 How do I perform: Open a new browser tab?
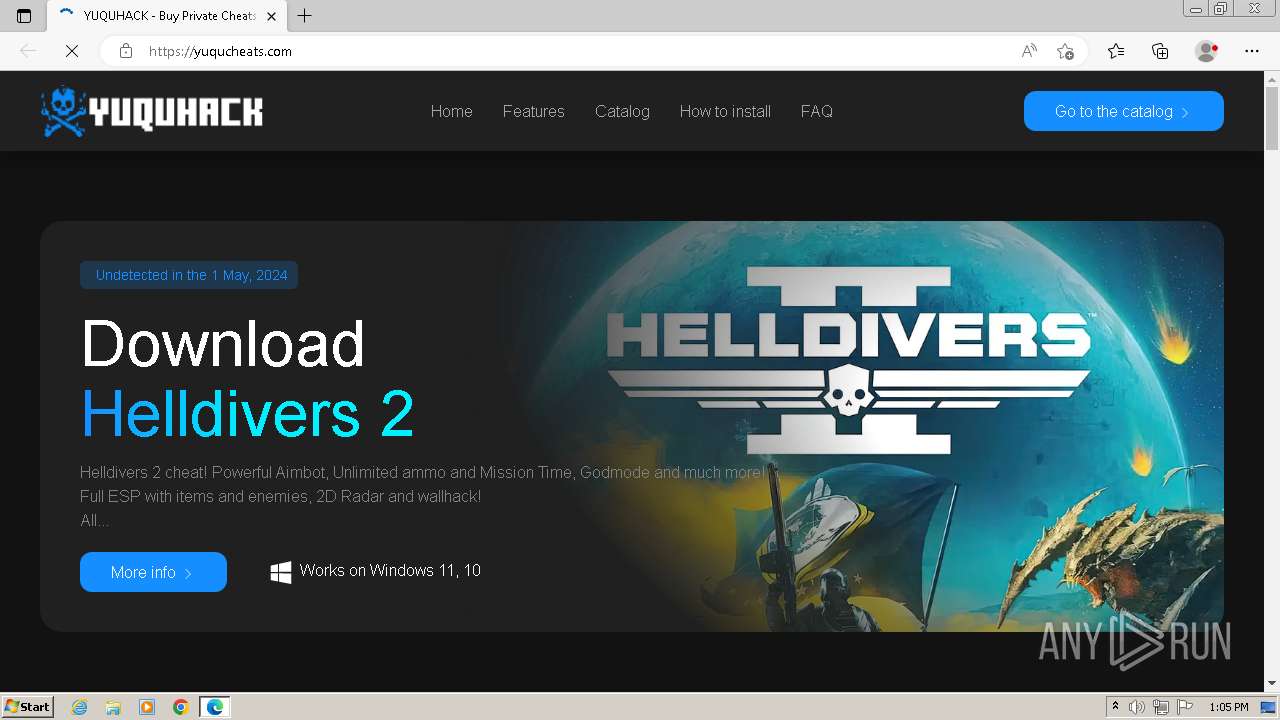(305, 16)
